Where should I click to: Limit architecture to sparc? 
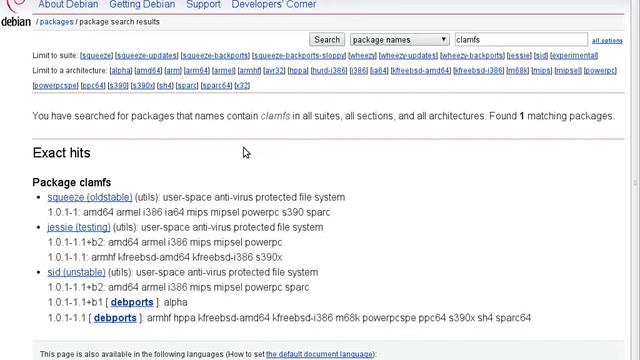pyautogui.click(x=187, y=86)
